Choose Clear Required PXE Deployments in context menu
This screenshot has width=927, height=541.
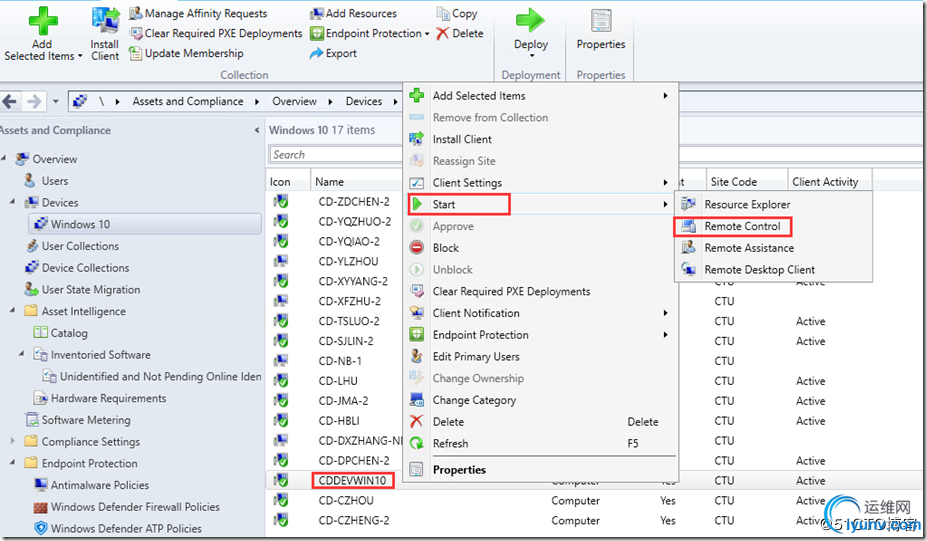tap(540, 291)
